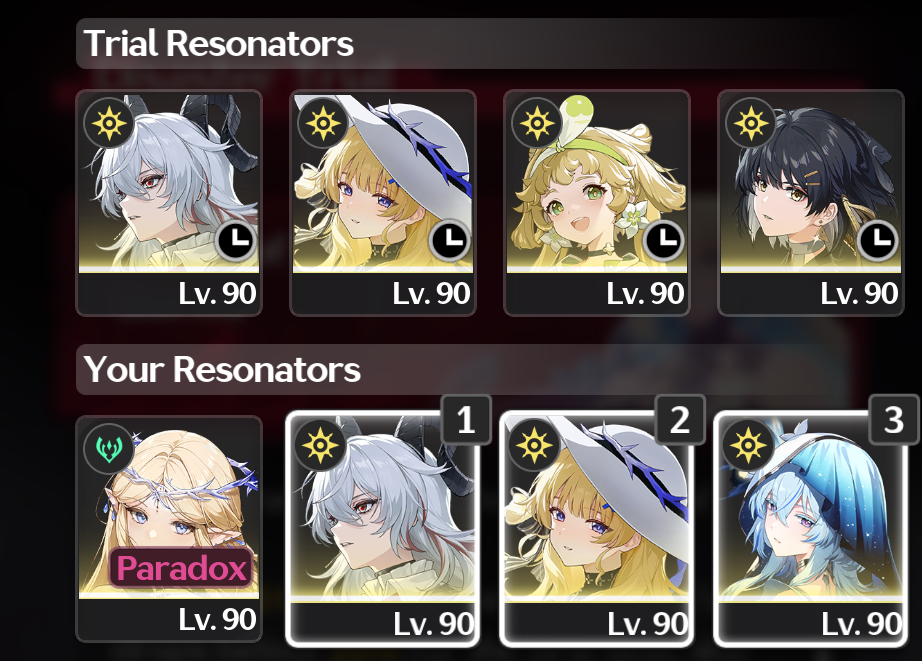
Task: Select the black-haired trial resonator card
Action: click(x=811, y=203)
